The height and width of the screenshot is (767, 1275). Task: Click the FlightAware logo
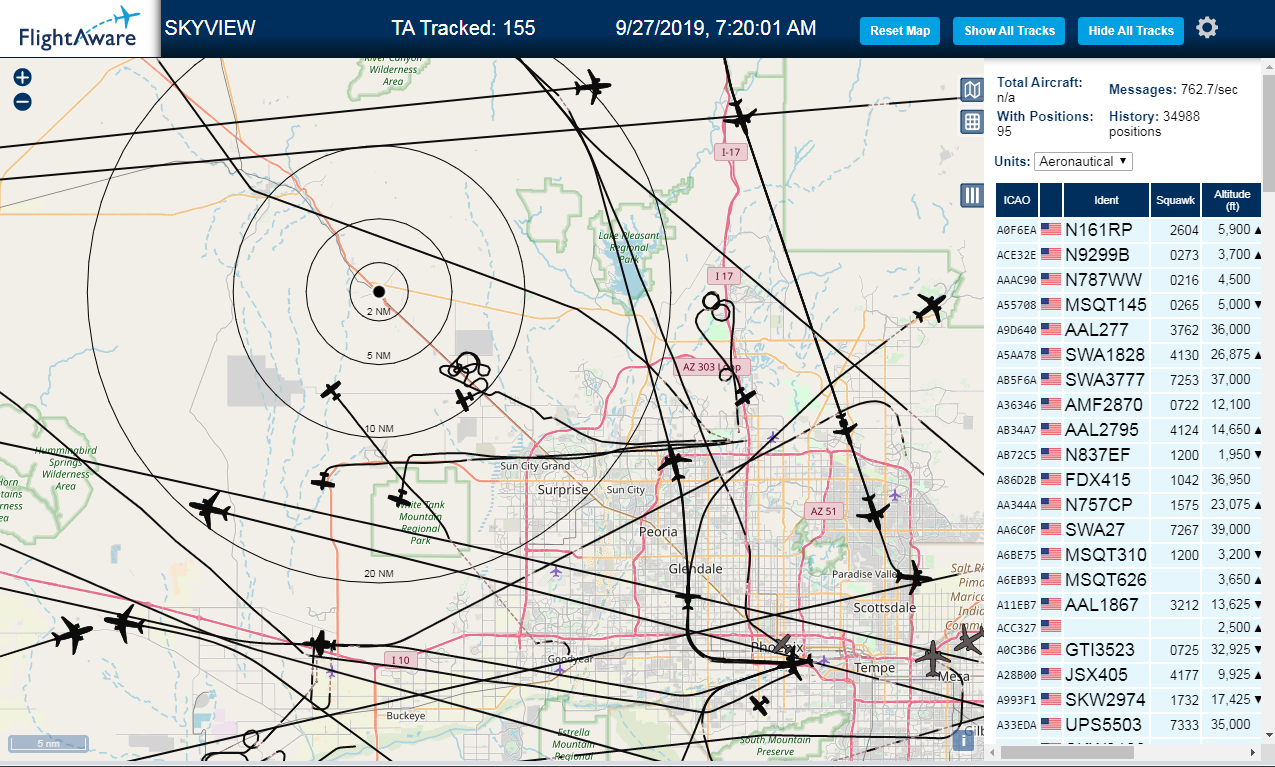tap(80, 28)
